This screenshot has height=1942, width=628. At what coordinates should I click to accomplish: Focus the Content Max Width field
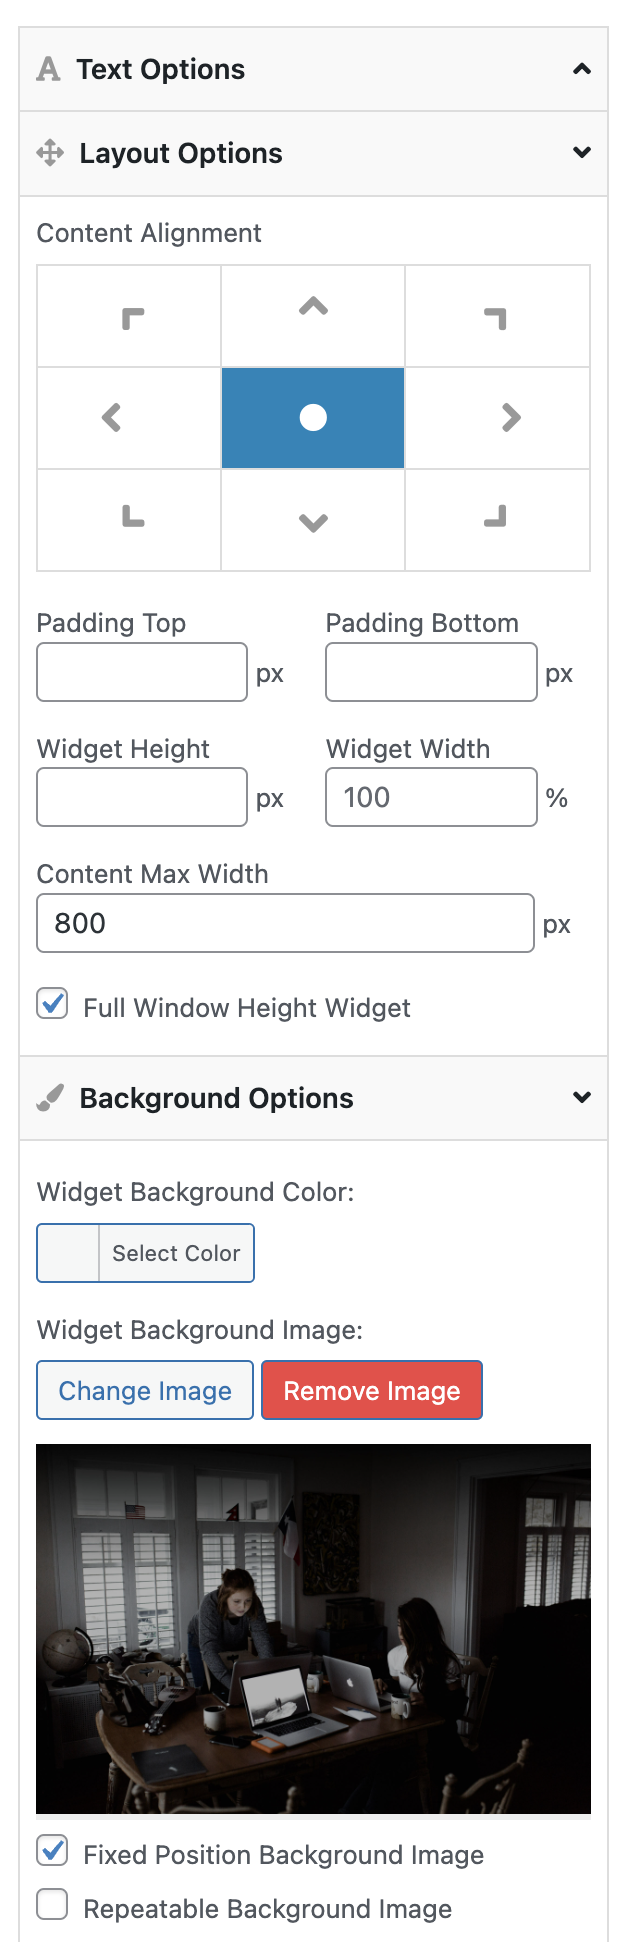coord(285,923)
